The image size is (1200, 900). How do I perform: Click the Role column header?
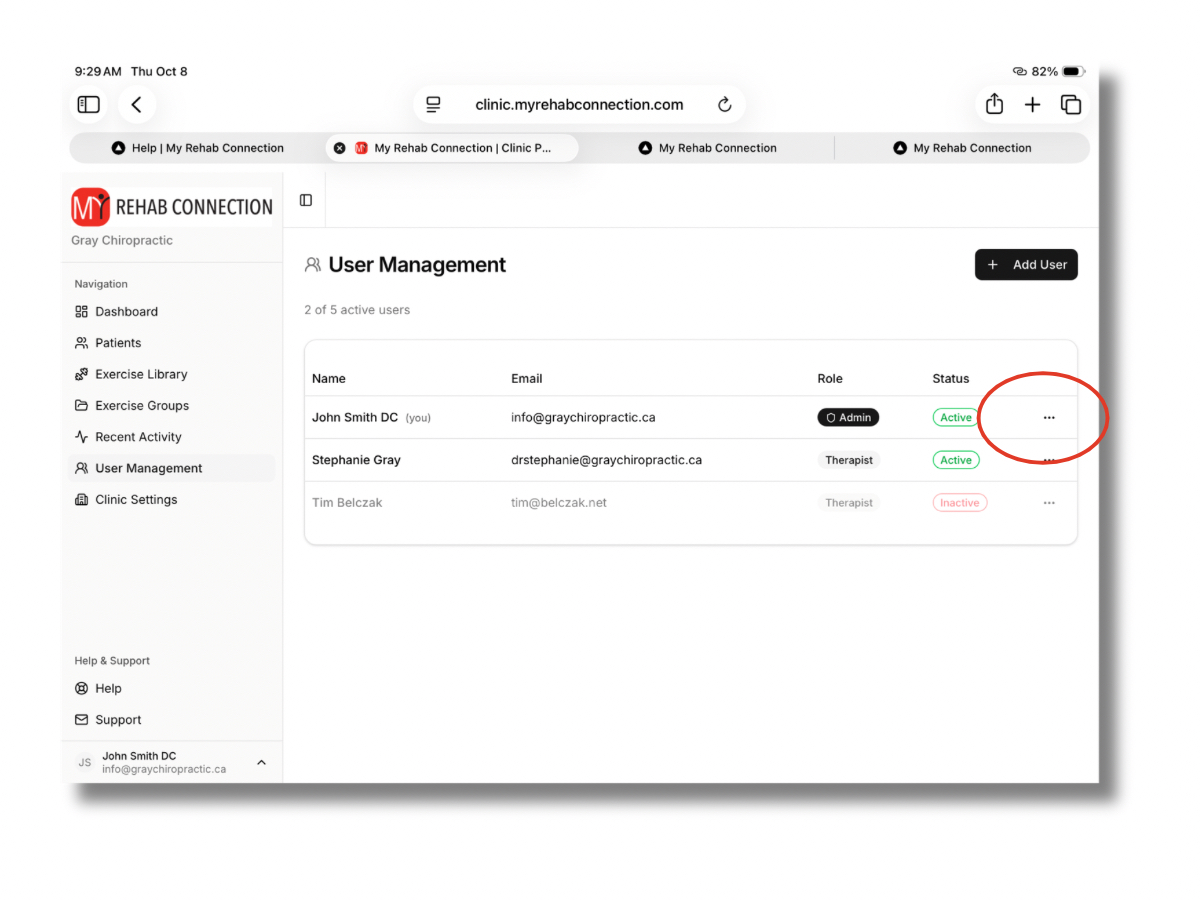click(830, 378)
